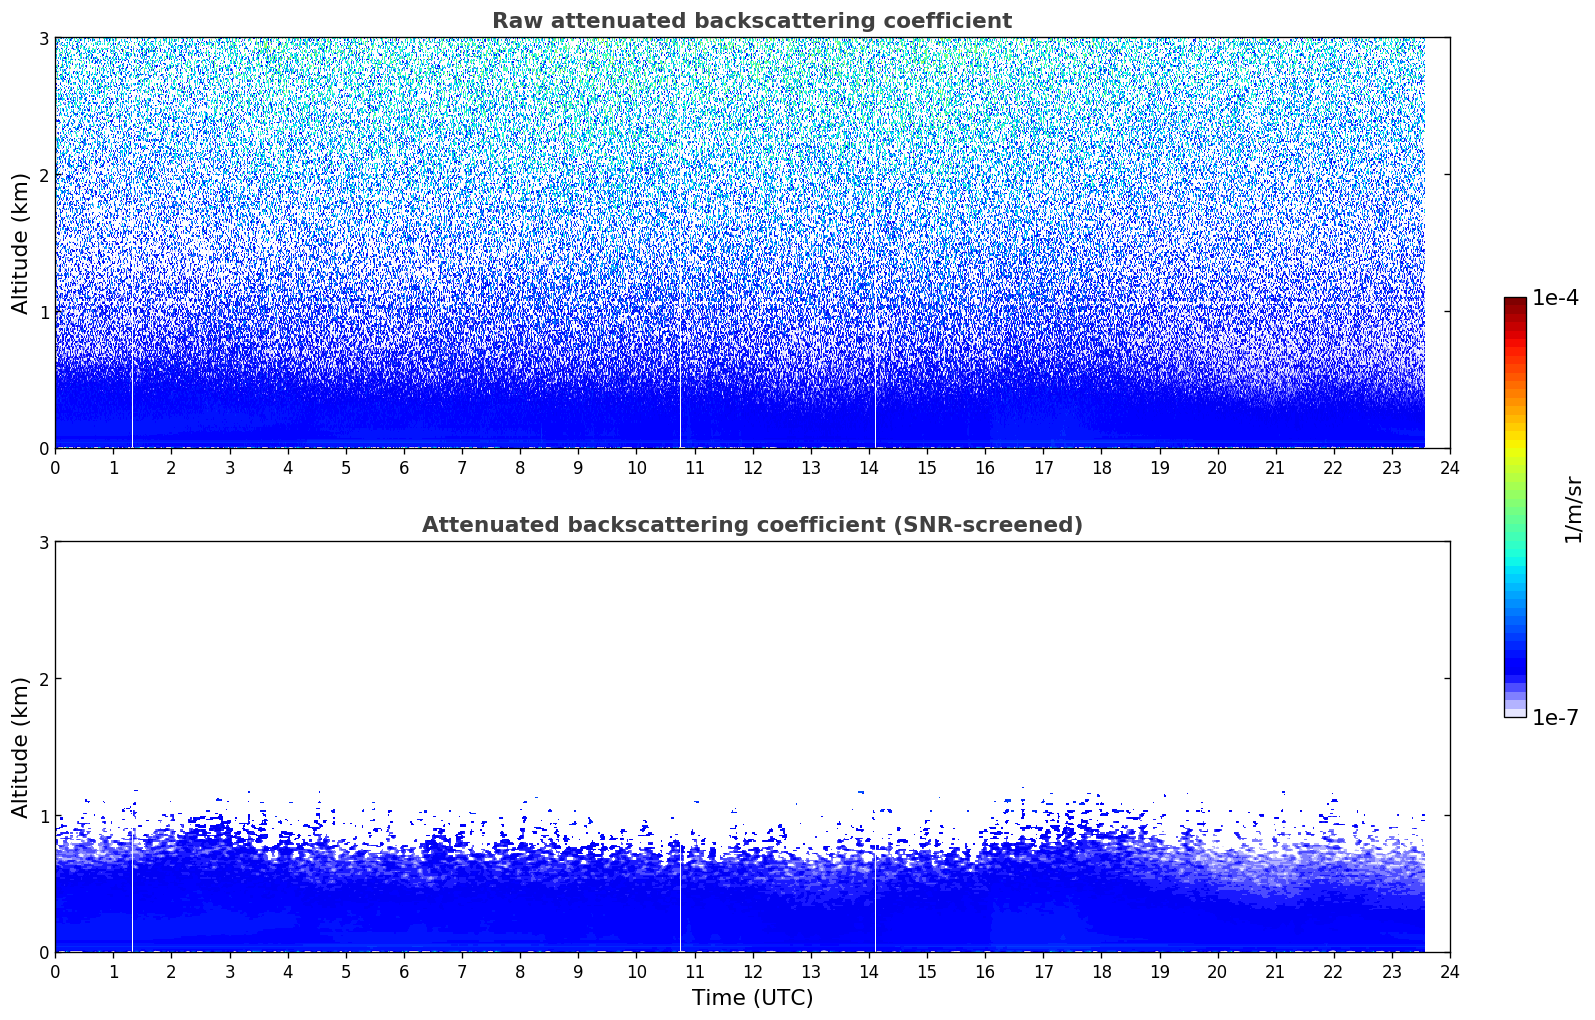
Task: Click the colorbar maximum label '1e-4'
Action: pyautogui.click(x=1555, y=298)
